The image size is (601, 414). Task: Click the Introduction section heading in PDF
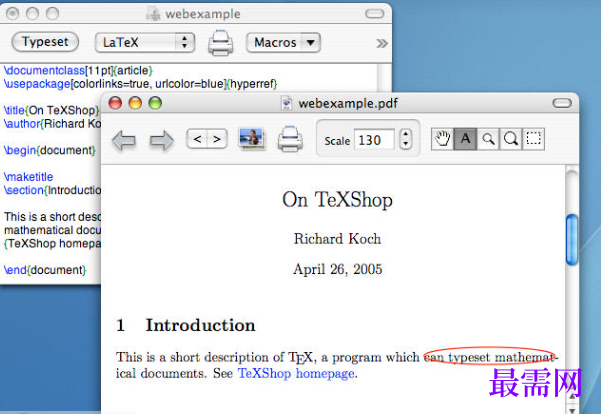[200, 325]
